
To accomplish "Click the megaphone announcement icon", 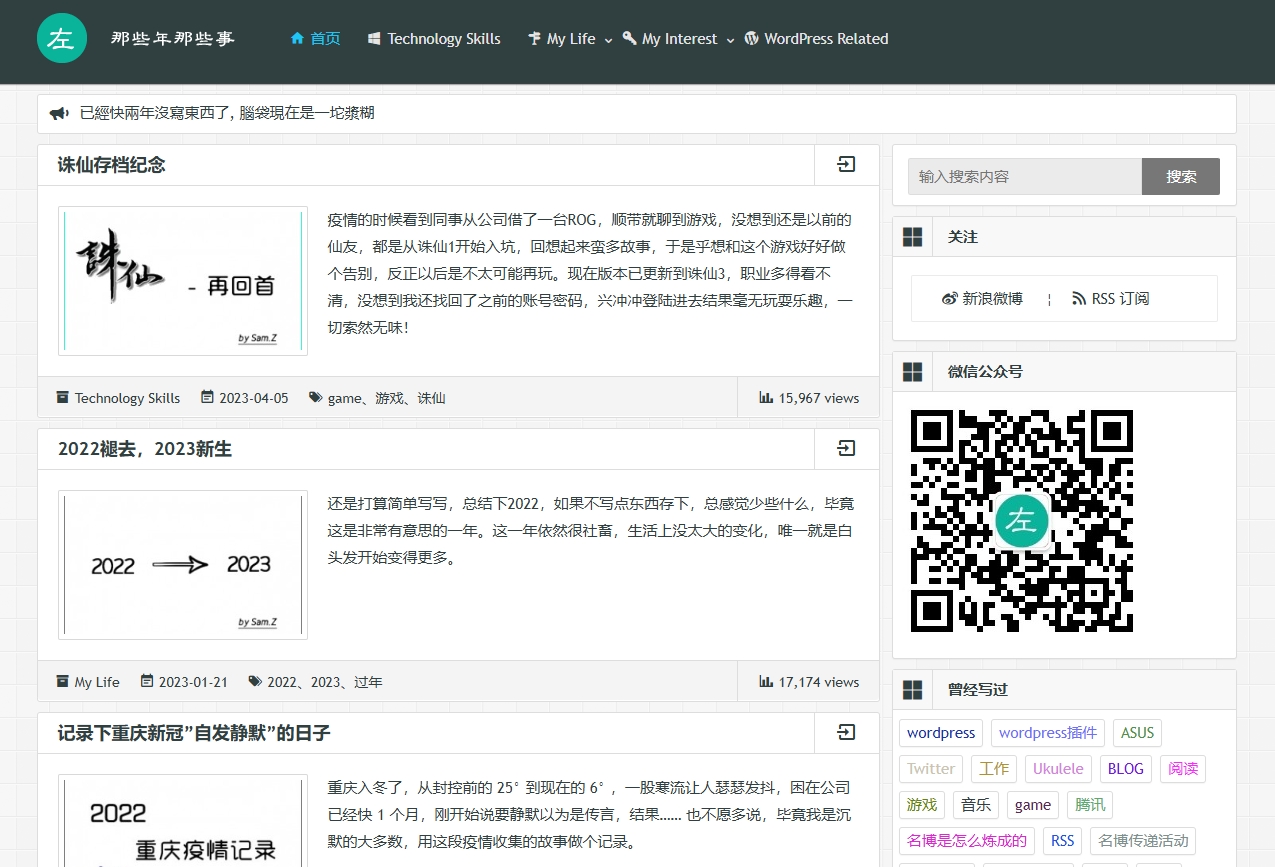I will (59, 114).
